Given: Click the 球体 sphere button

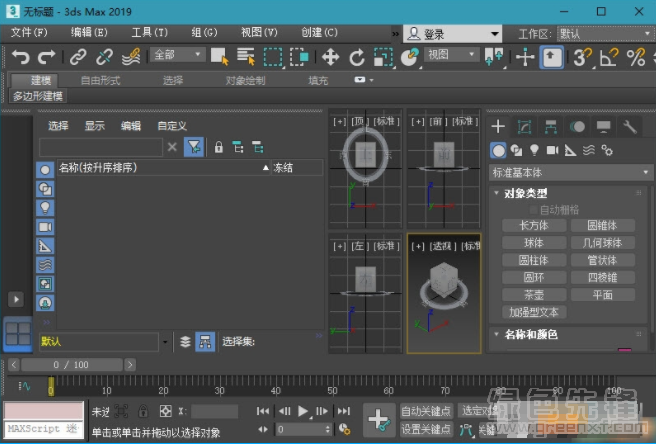Looking at the screenshot, I should (534, 243).
